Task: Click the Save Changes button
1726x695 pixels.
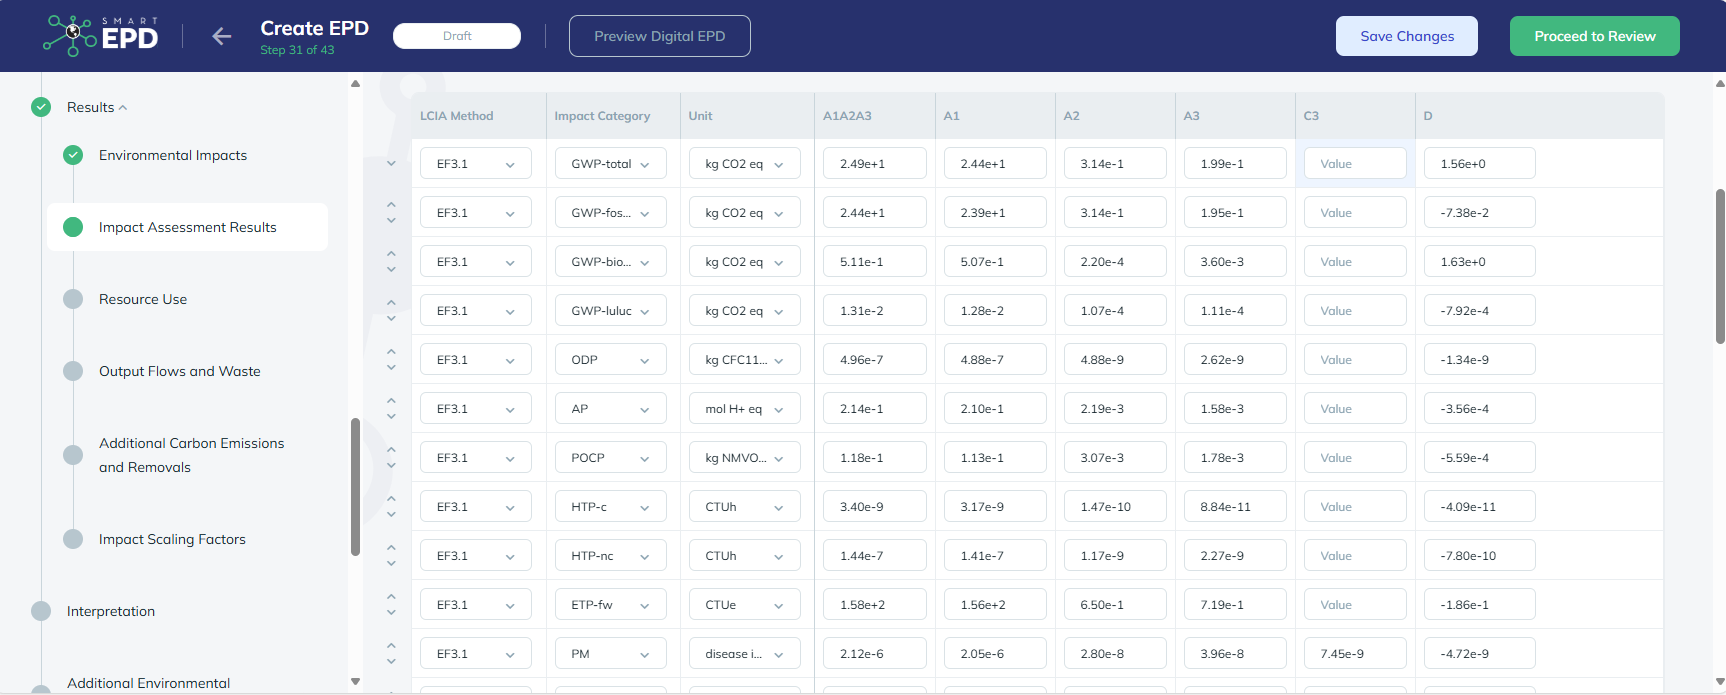Action: [x=1406, y=36]
